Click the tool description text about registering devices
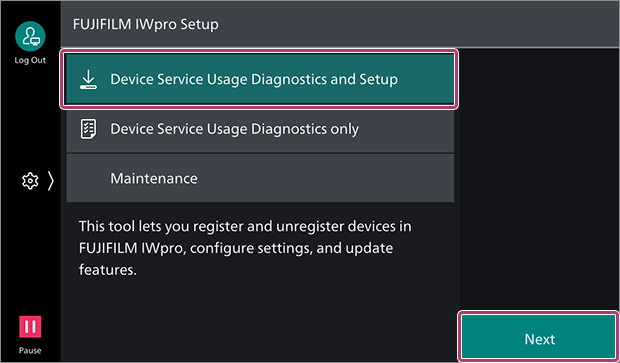The image size is (620, 363). (x=245, y=248)
